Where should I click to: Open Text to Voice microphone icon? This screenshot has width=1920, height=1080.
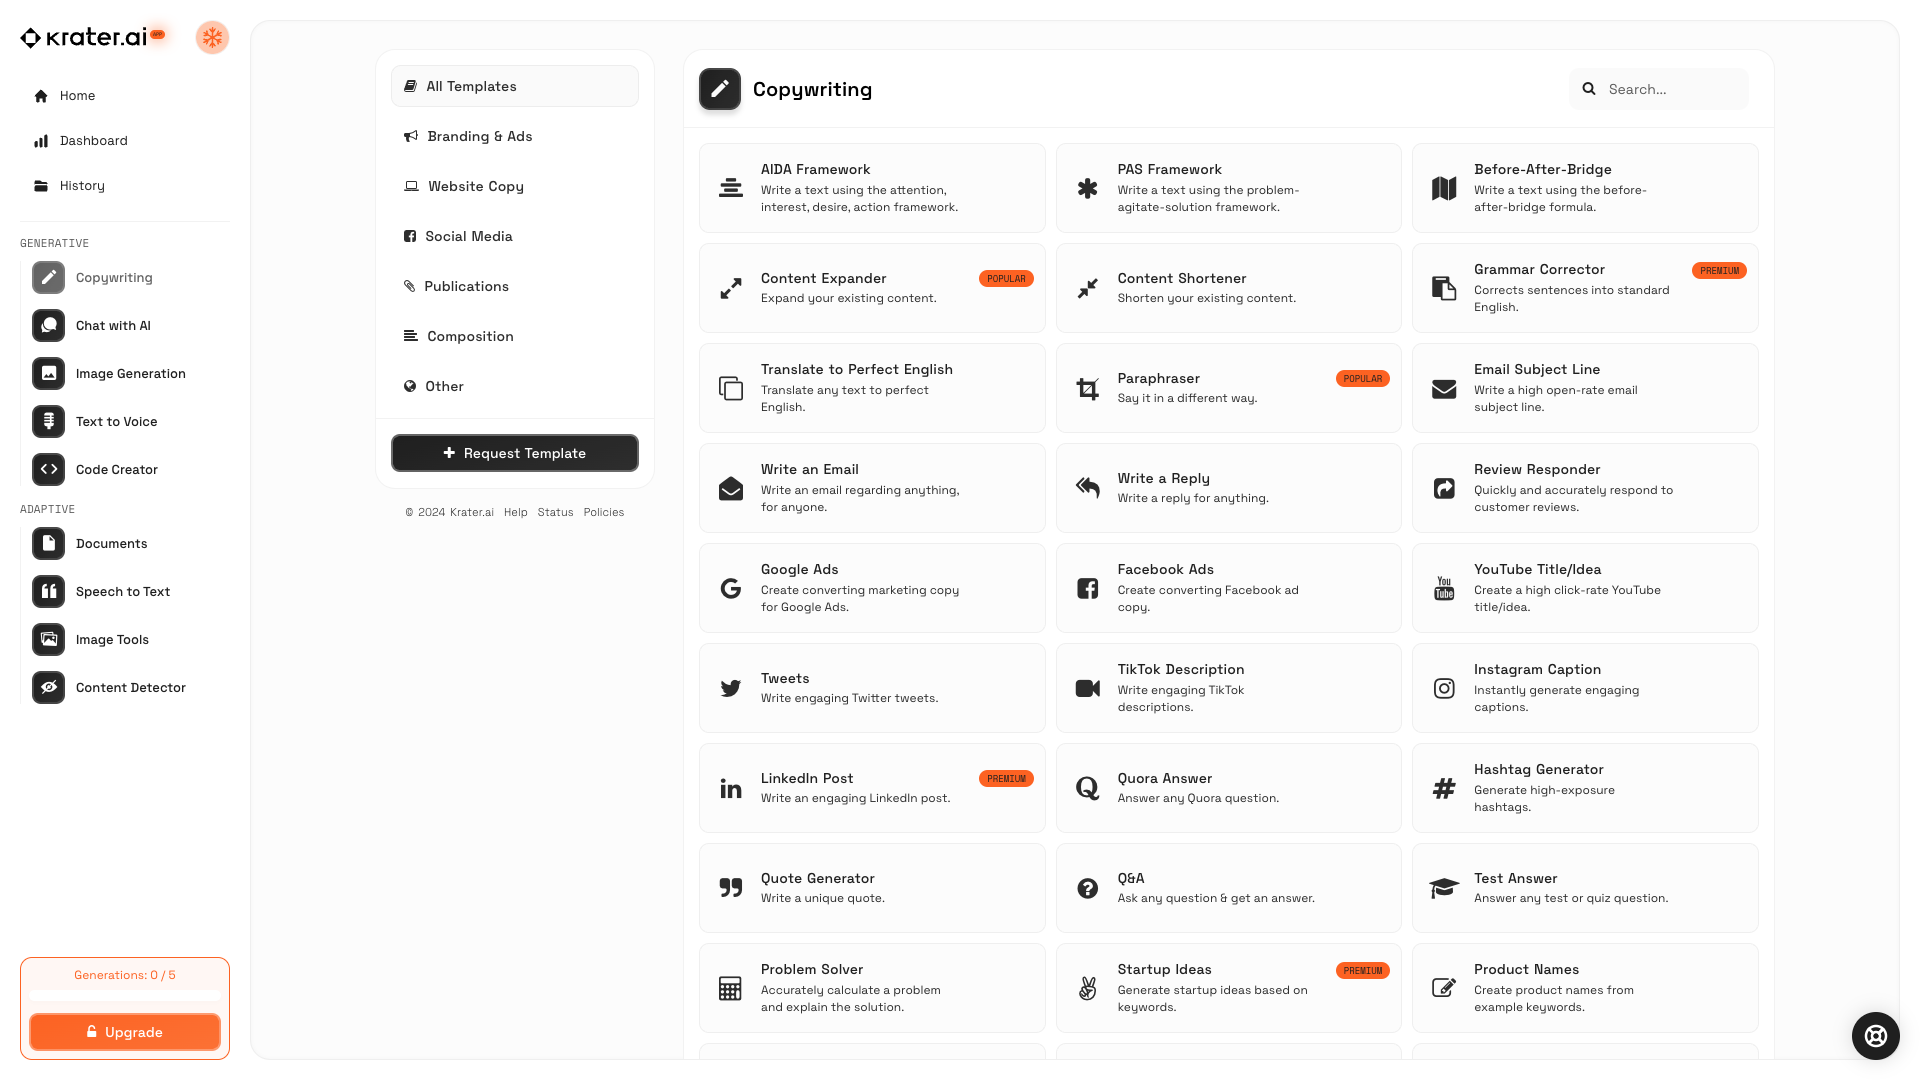pos(48,422)
